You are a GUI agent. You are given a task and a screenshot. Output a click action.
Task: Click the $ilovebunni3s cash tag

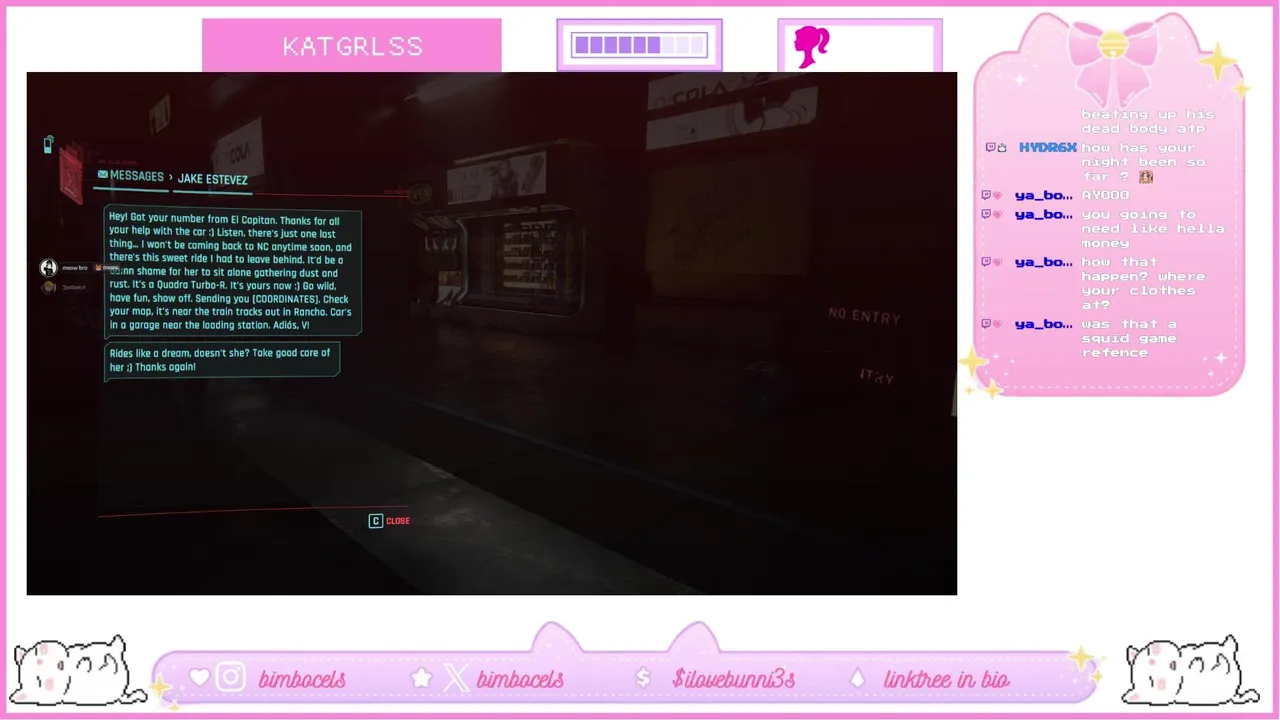[x=734, y=679]
